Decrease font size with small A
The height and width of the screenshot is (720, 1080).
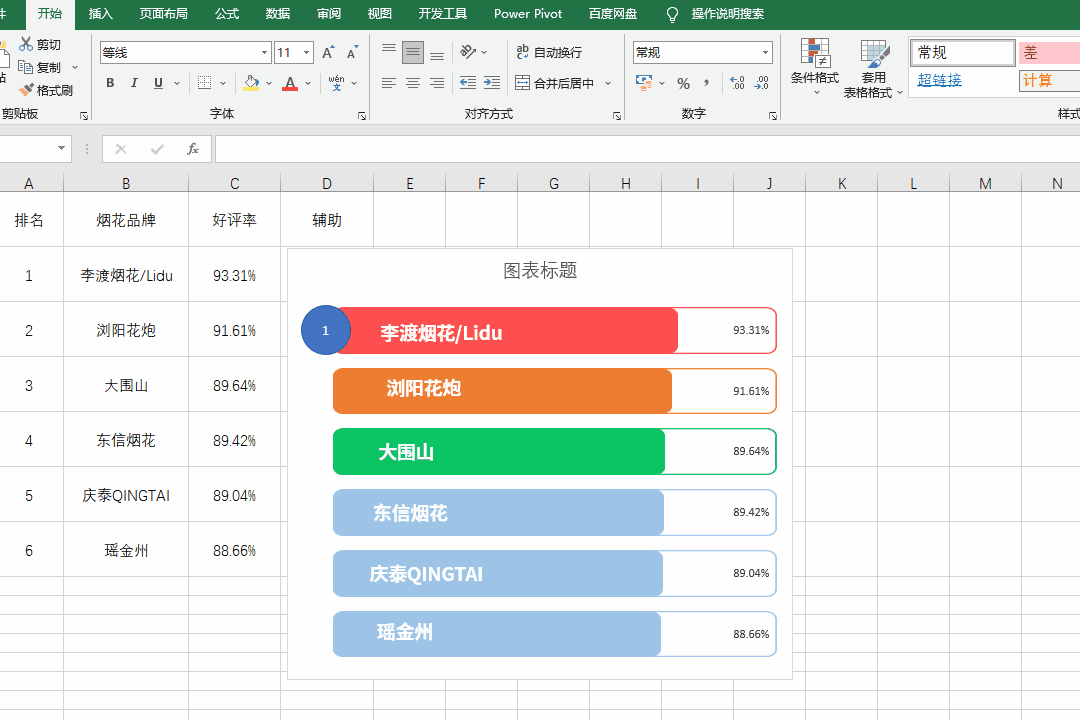click(x=352, y=52)
